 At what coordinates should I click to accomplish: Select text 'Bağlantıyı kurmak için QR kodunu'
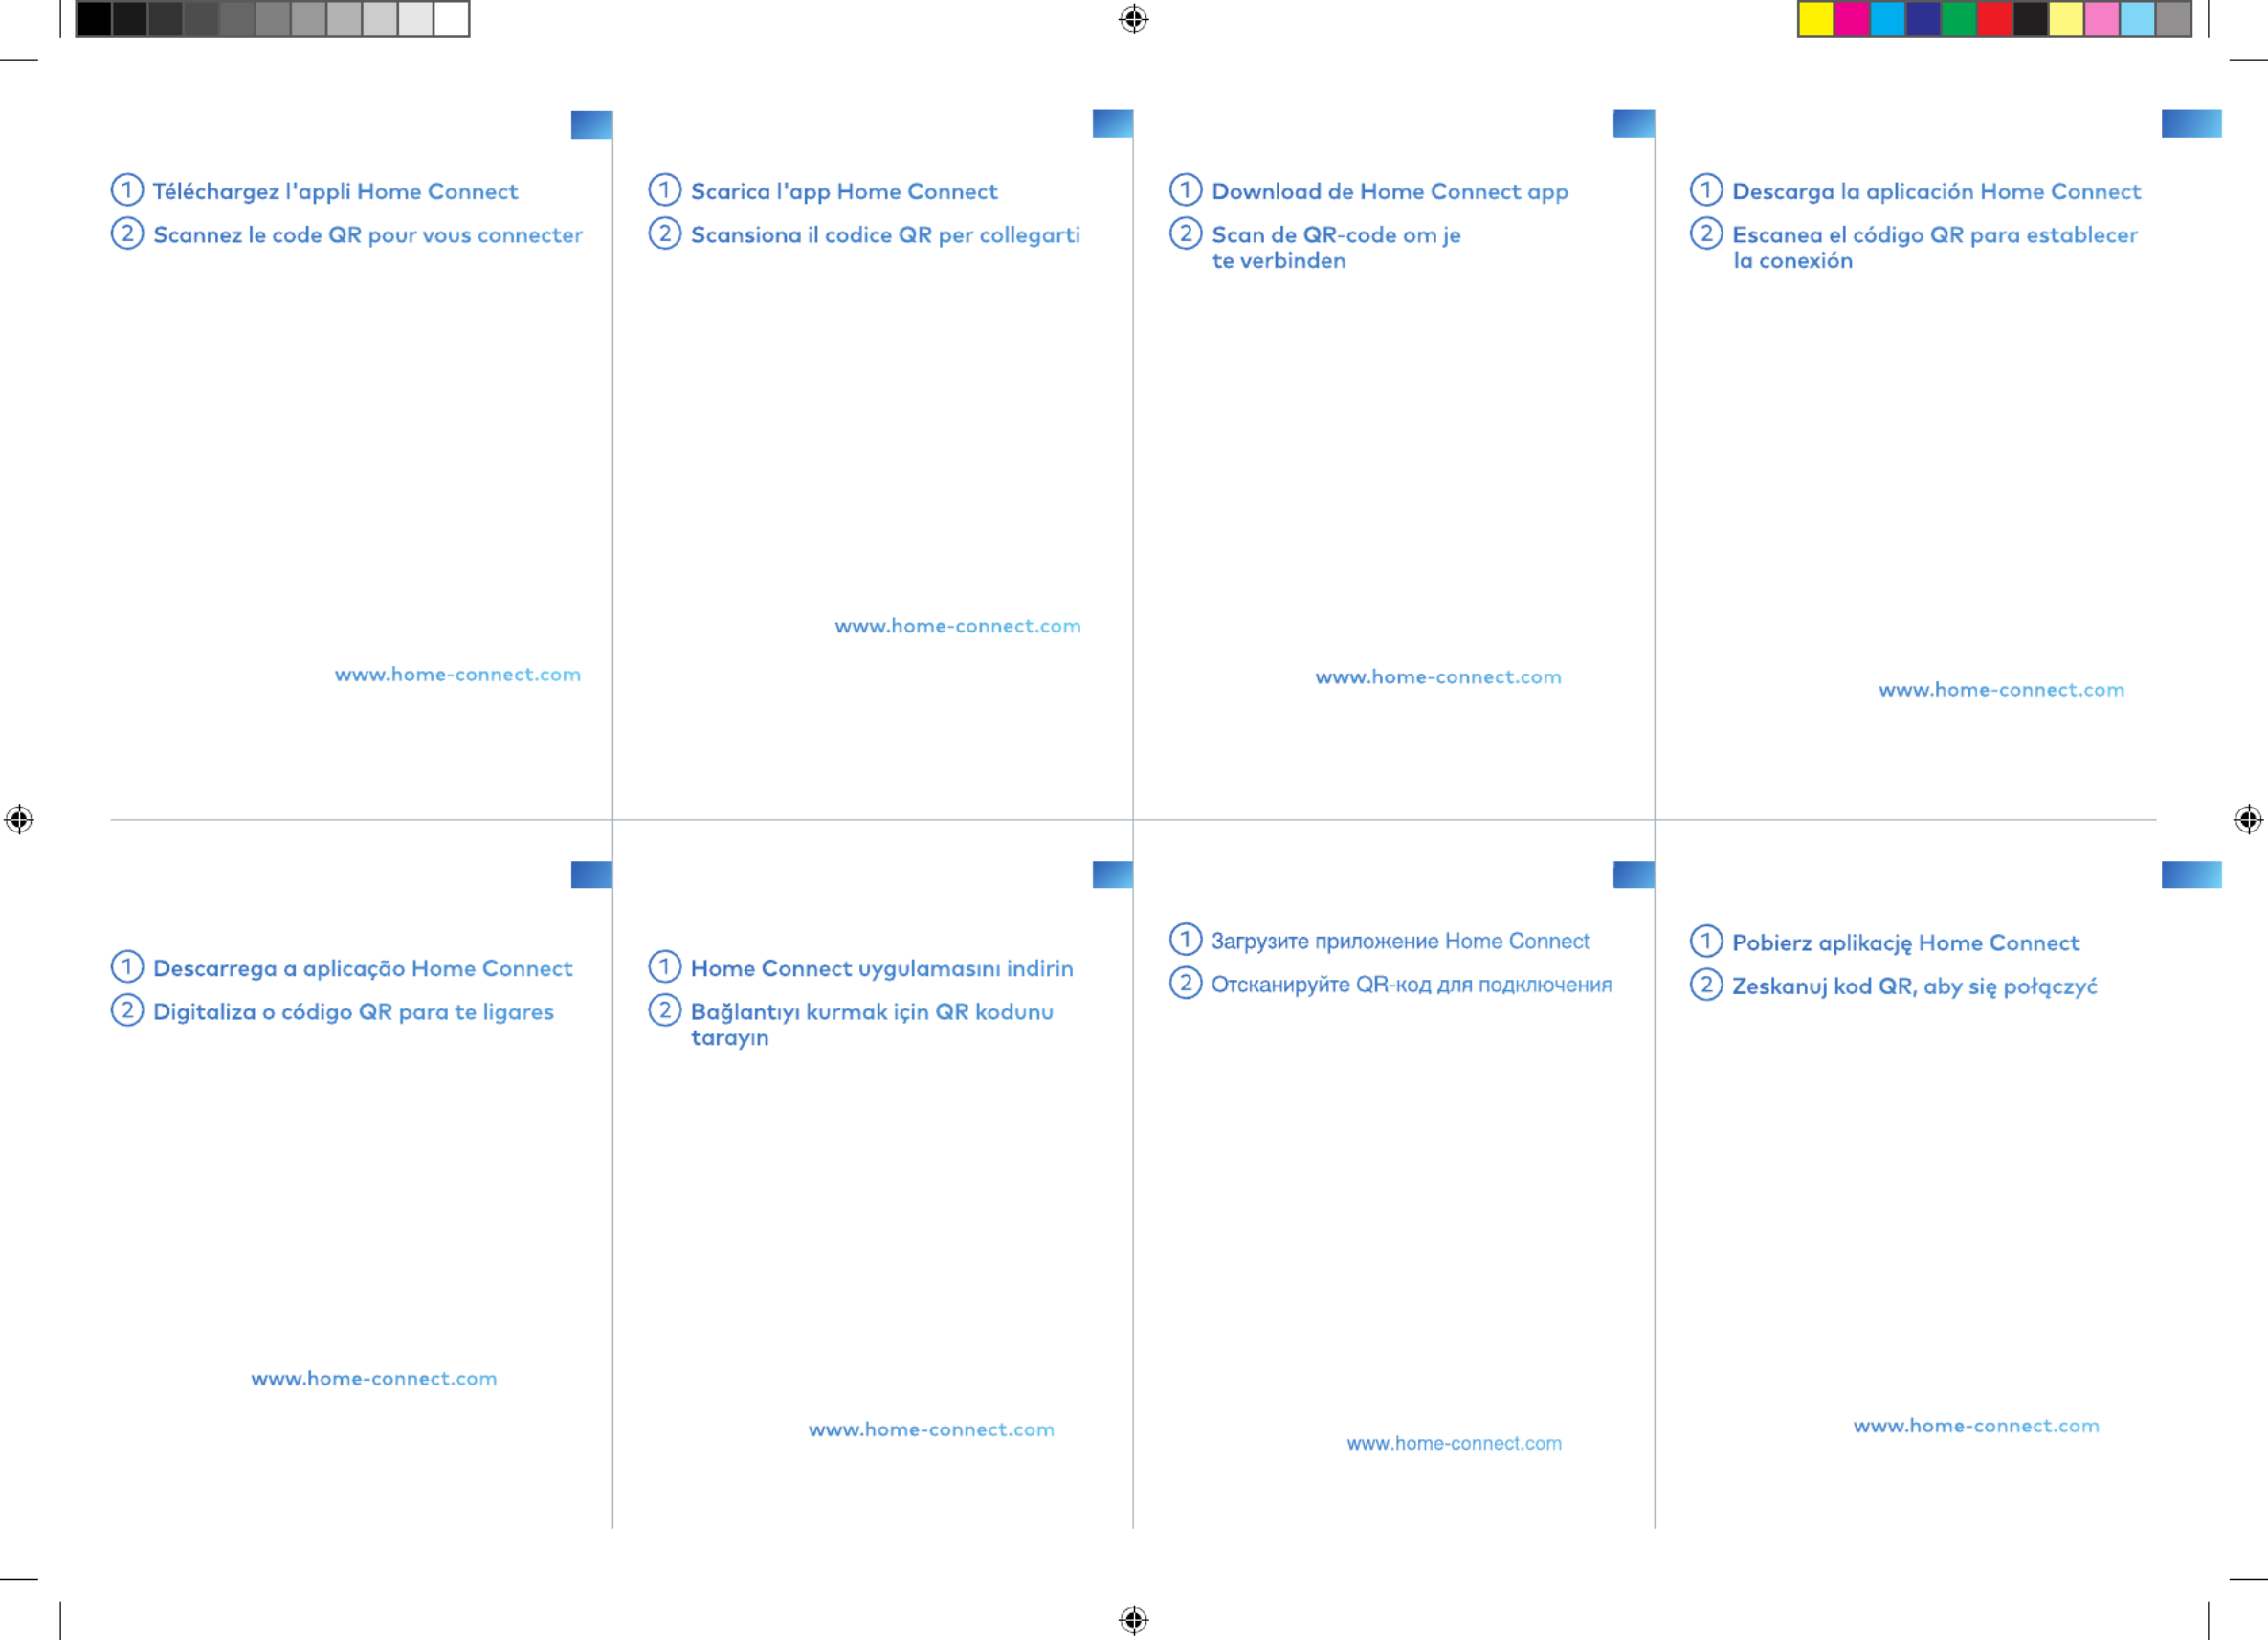(x=872, y=1012)
